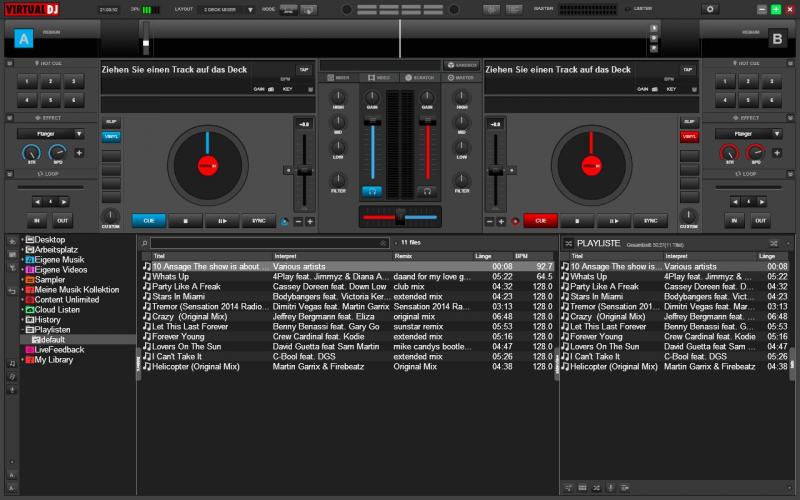Click the plus icon beside deck A effect knobs
The height and width of the screenshot is (500, 800).
click(79, 153)
